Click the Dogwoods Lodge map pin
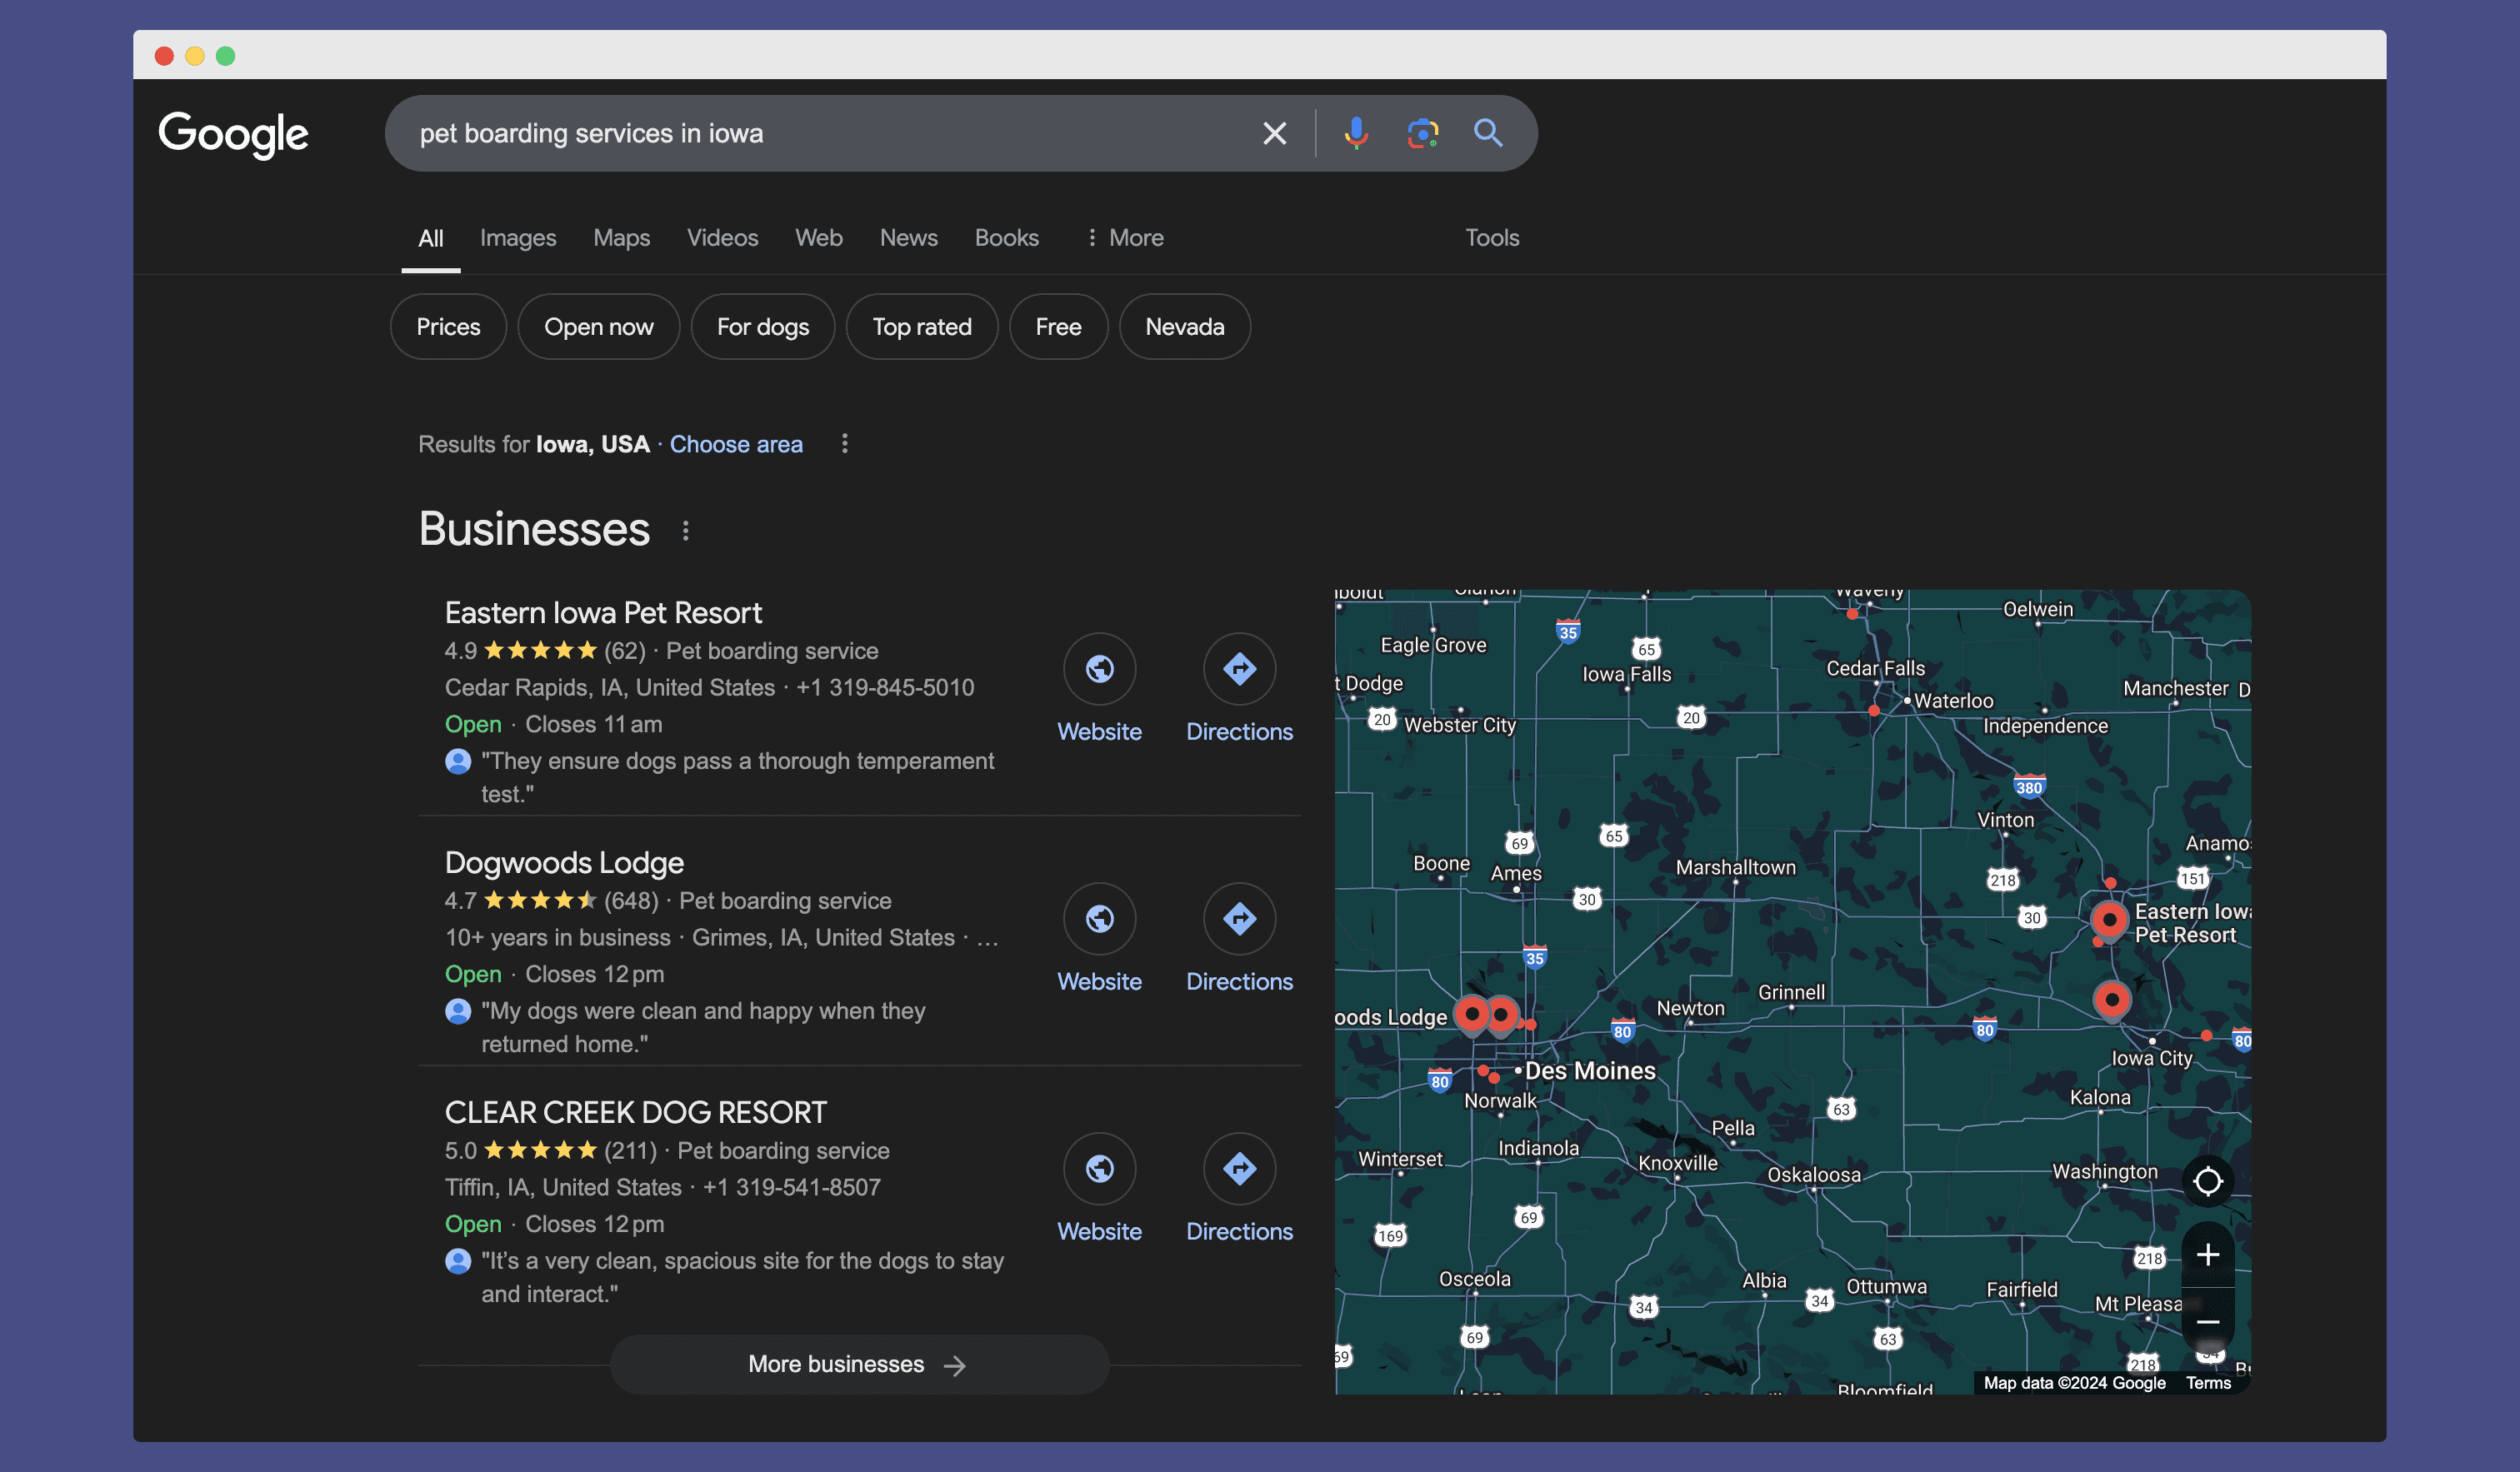The image size is (2520, 1472). pyautogui.click(x=1472, y=1016)
